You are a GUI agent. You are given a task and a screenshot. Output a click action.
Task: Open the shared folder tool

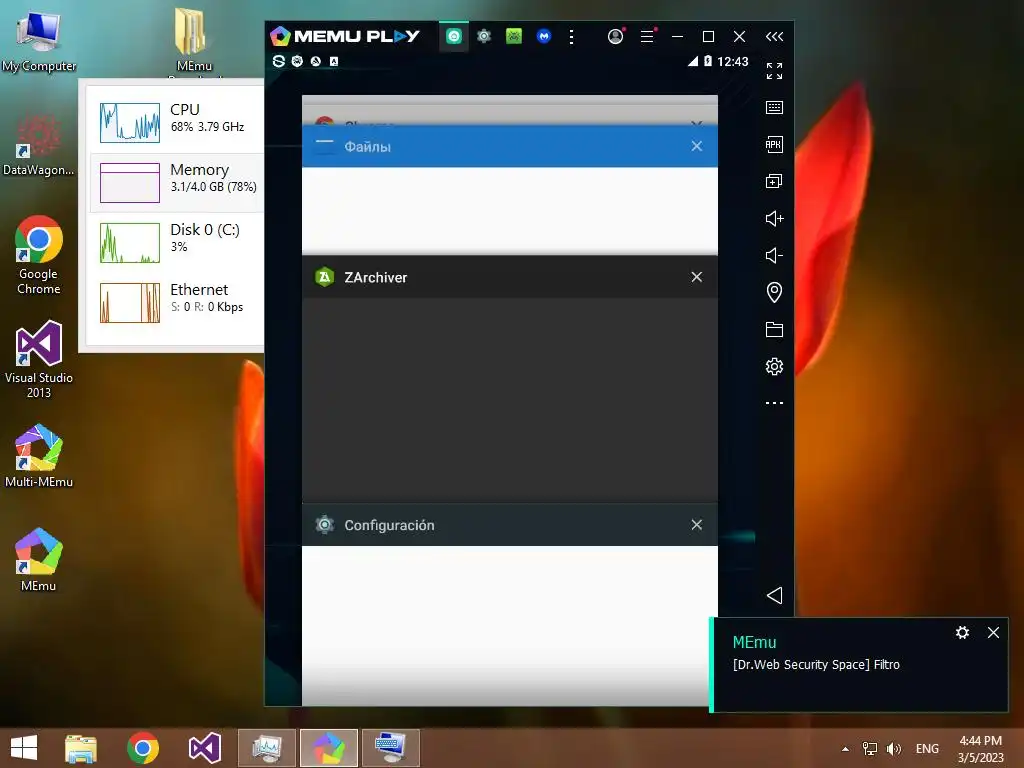pos(775,330)
